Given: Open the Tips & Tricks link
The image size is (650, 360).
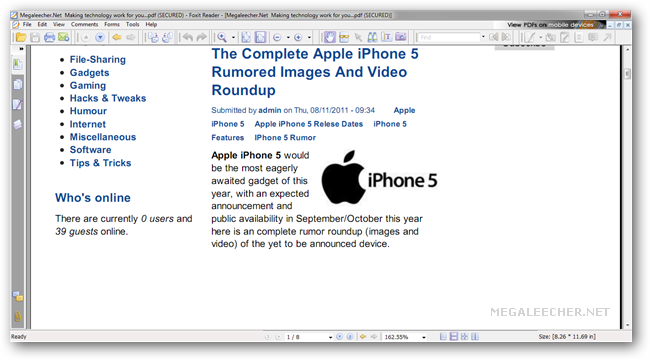Looking at the screenshot, I should (x=100, y=163).
